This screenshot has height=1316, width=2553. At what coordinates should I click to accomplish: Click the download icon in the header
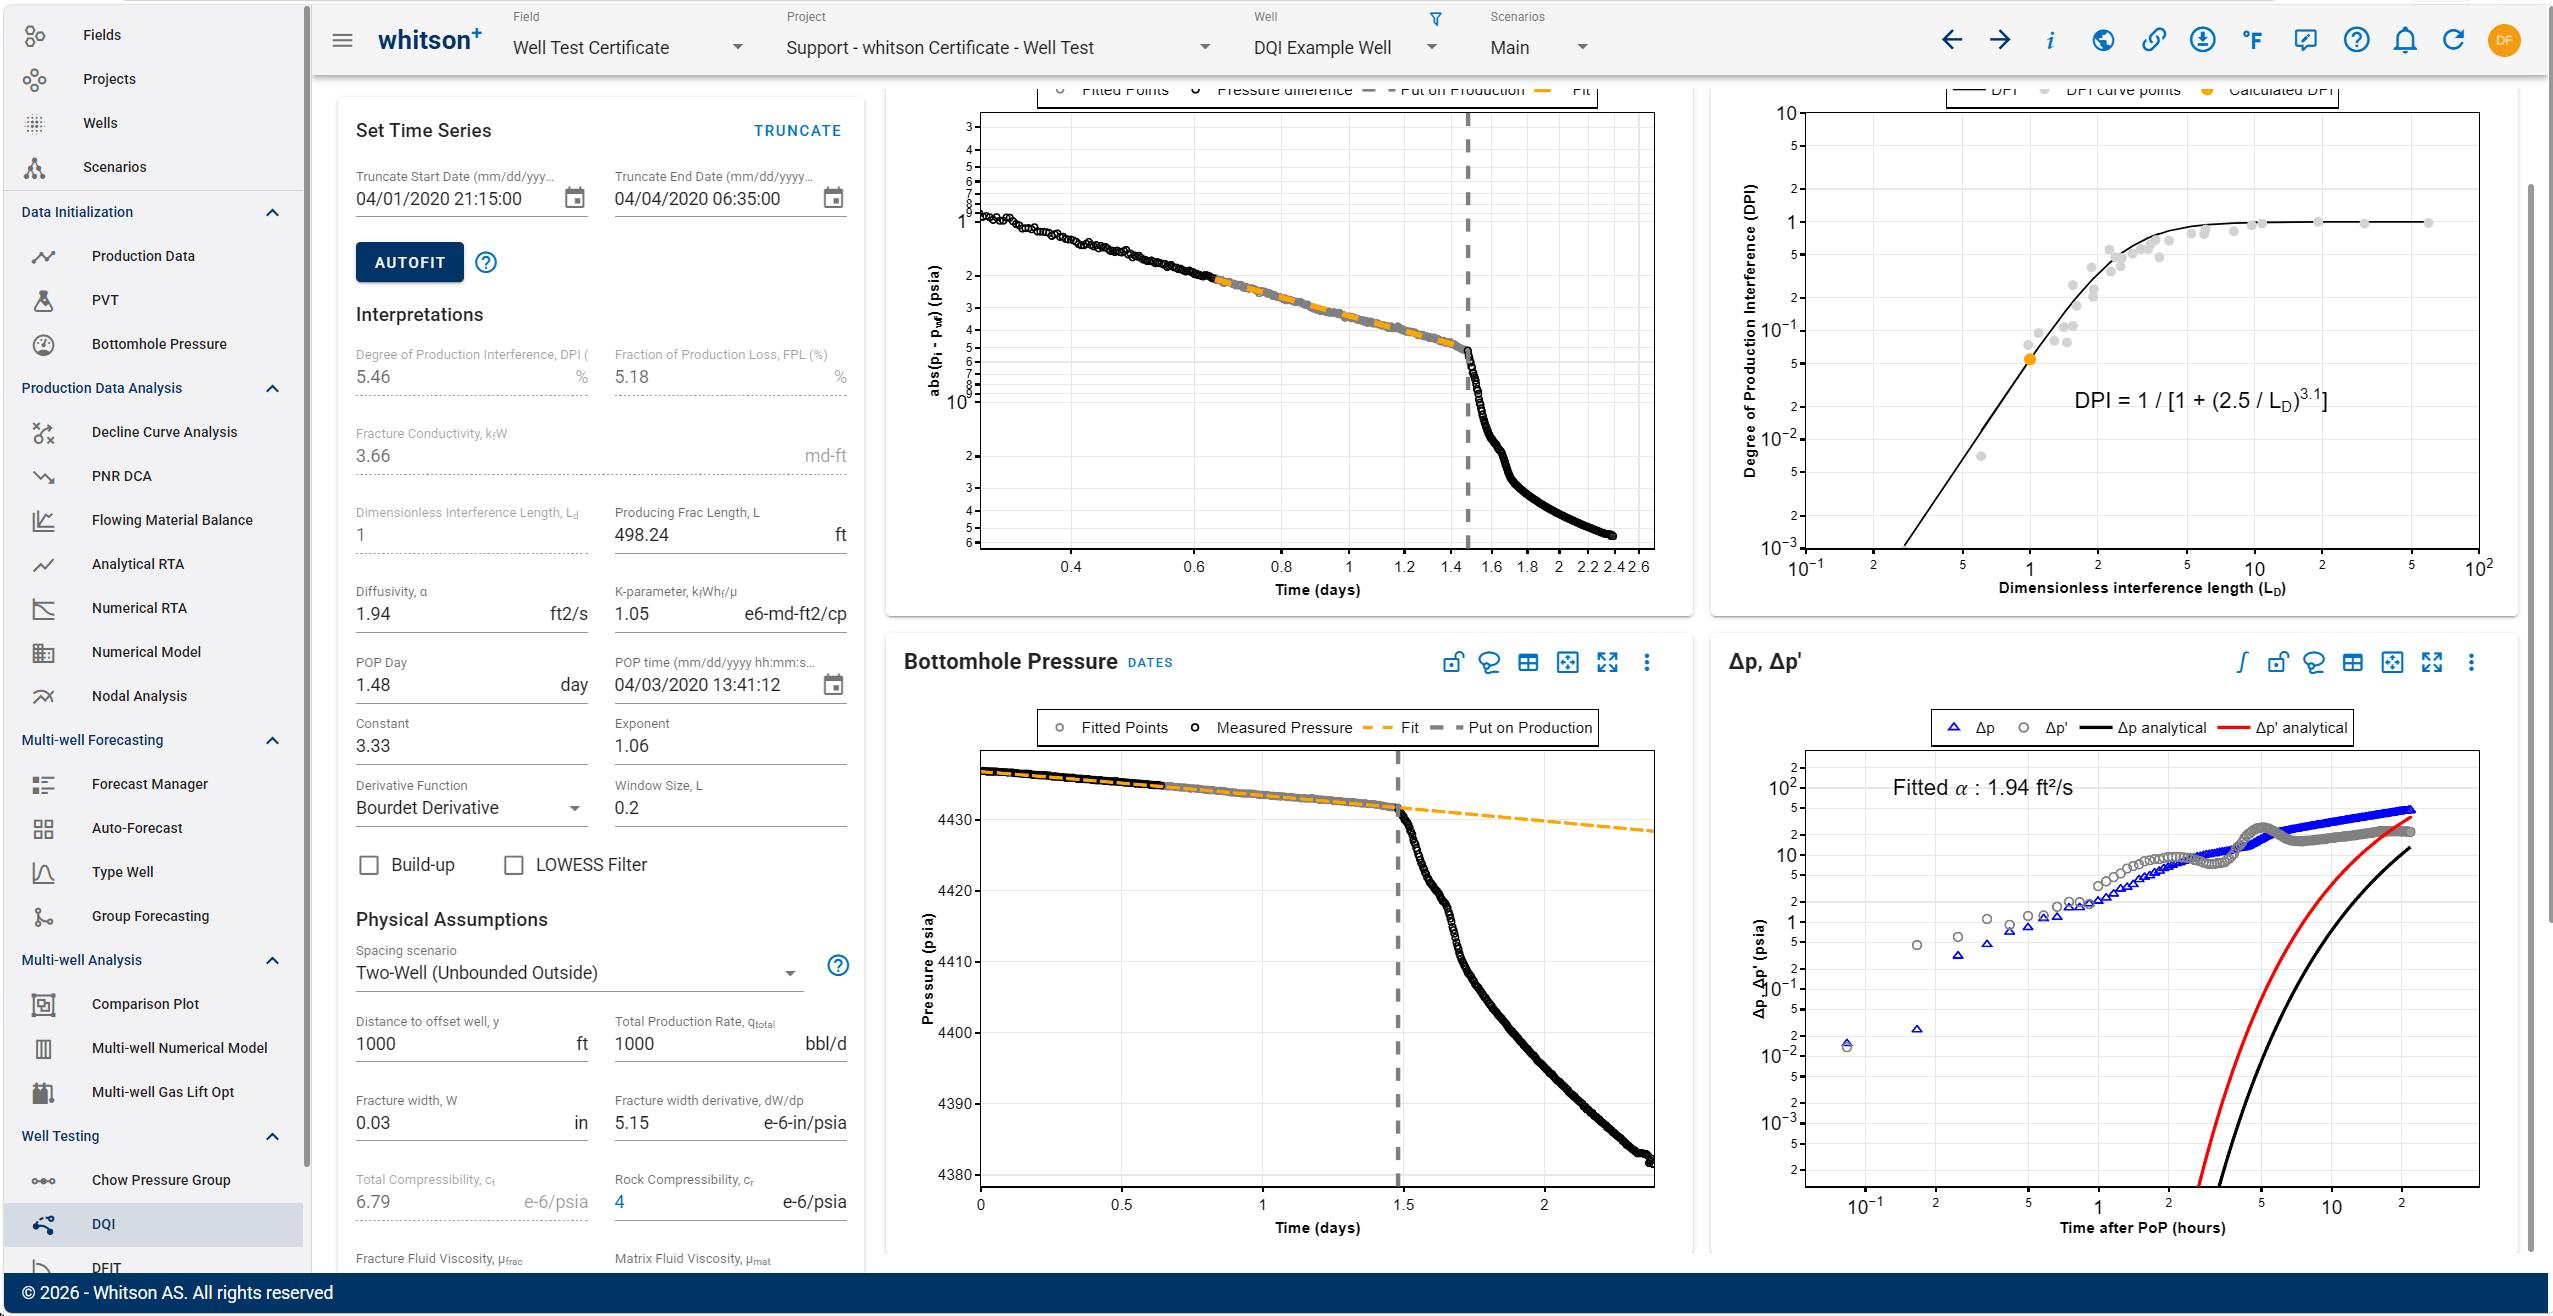[2202, 40]
